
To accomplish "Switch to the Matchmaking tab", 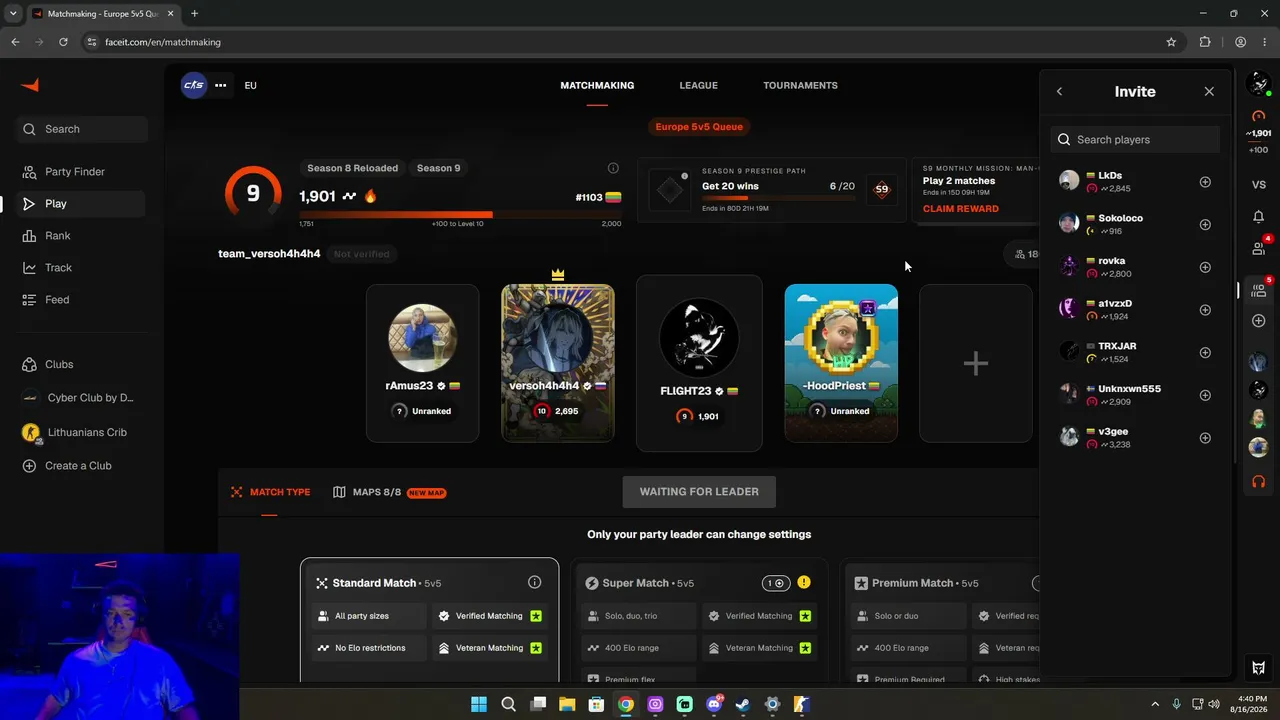I will tap(597, 86).
